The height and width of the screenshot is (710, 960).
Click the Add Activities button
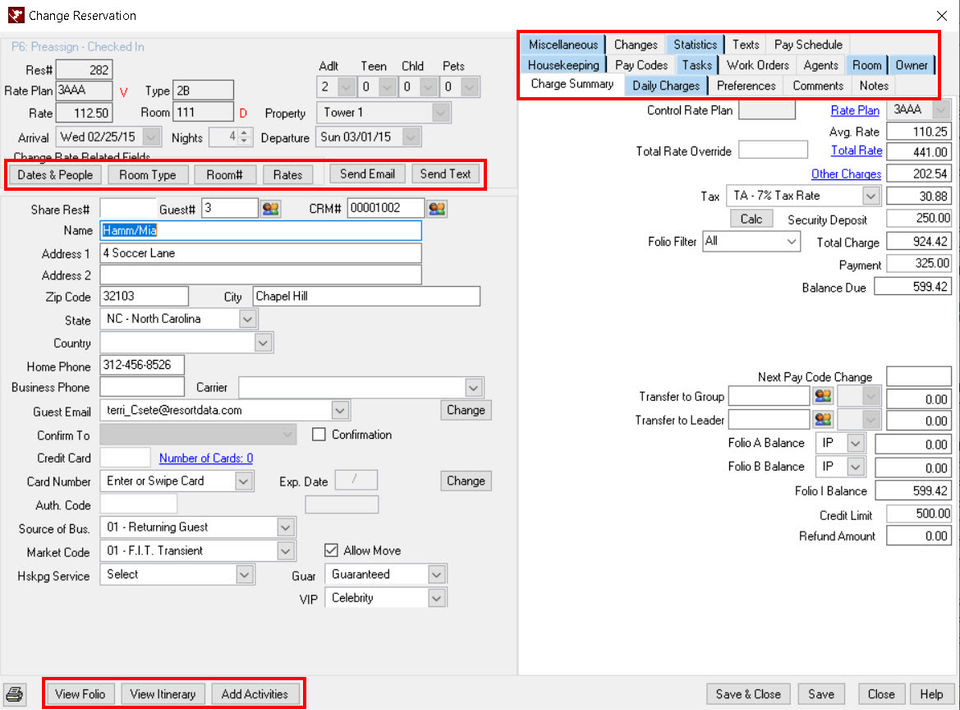(255, 694)
